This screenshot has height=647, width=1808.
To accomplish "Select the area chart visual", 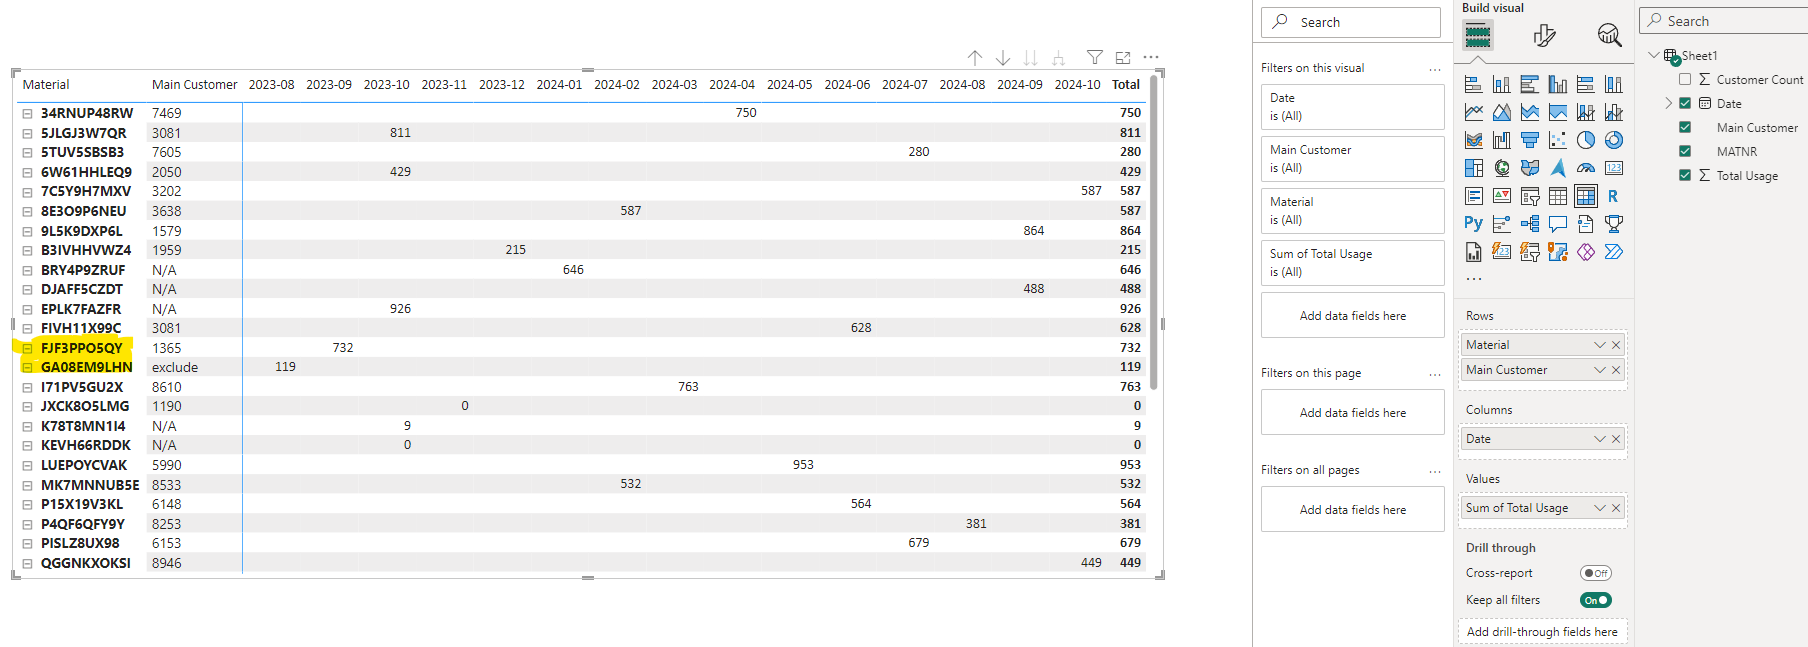I will (1501, 113).
